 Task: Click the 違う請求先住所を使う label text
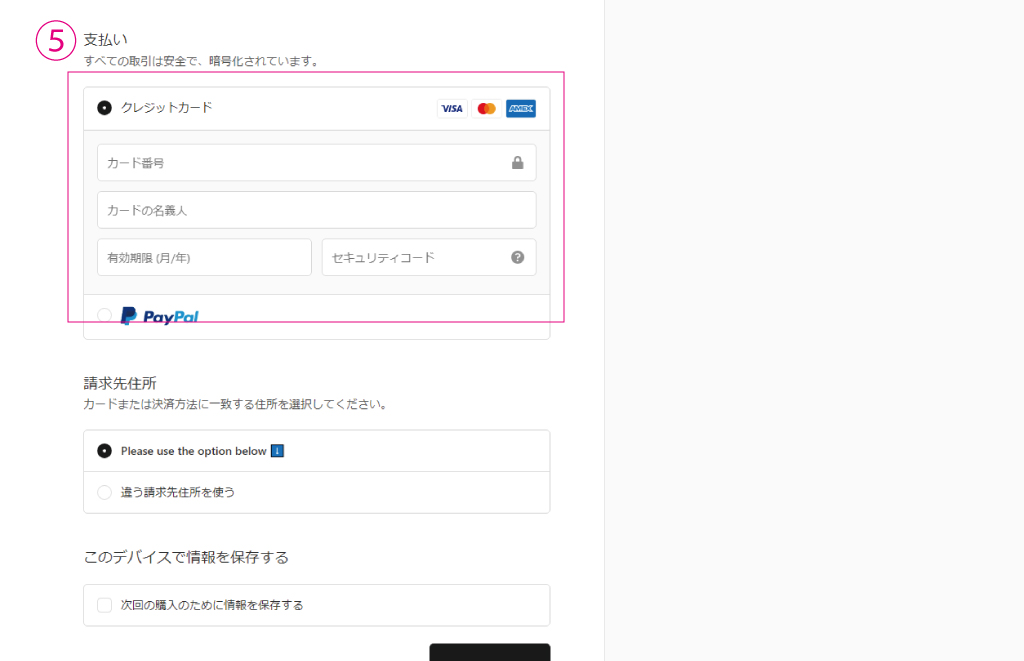(x=178, y=492)
